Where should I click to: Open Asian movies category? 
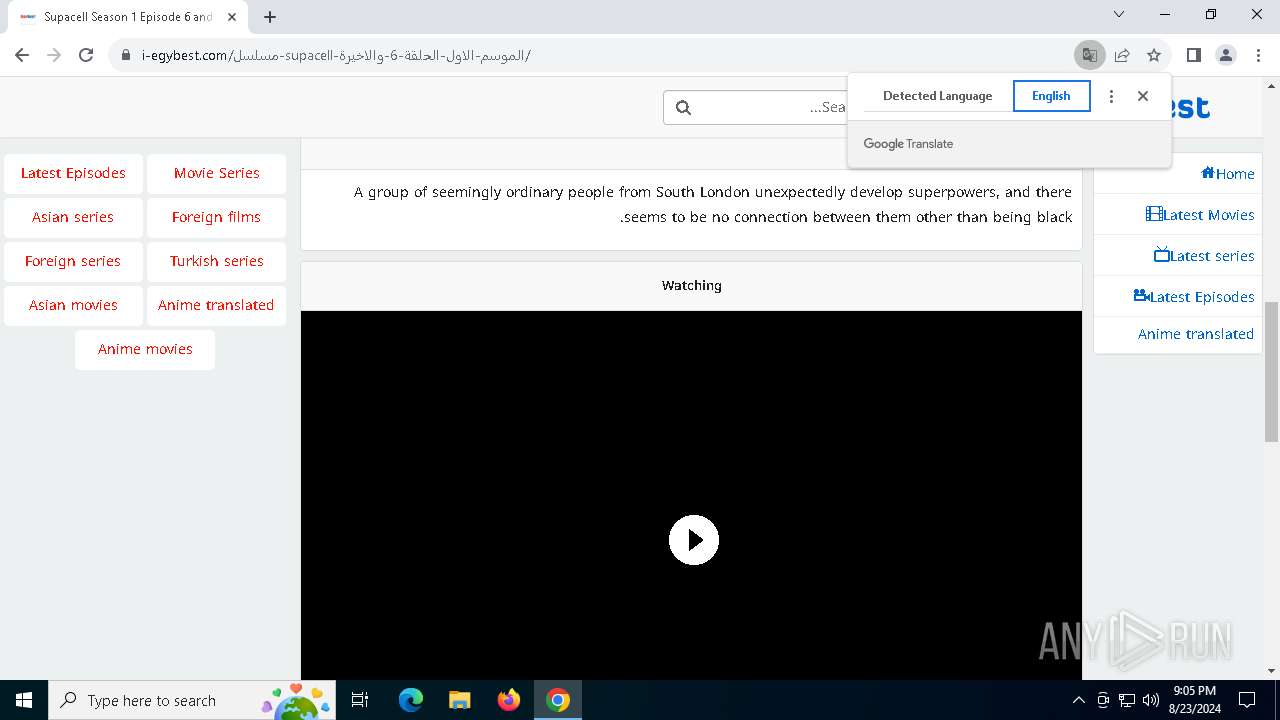point(73,305)
